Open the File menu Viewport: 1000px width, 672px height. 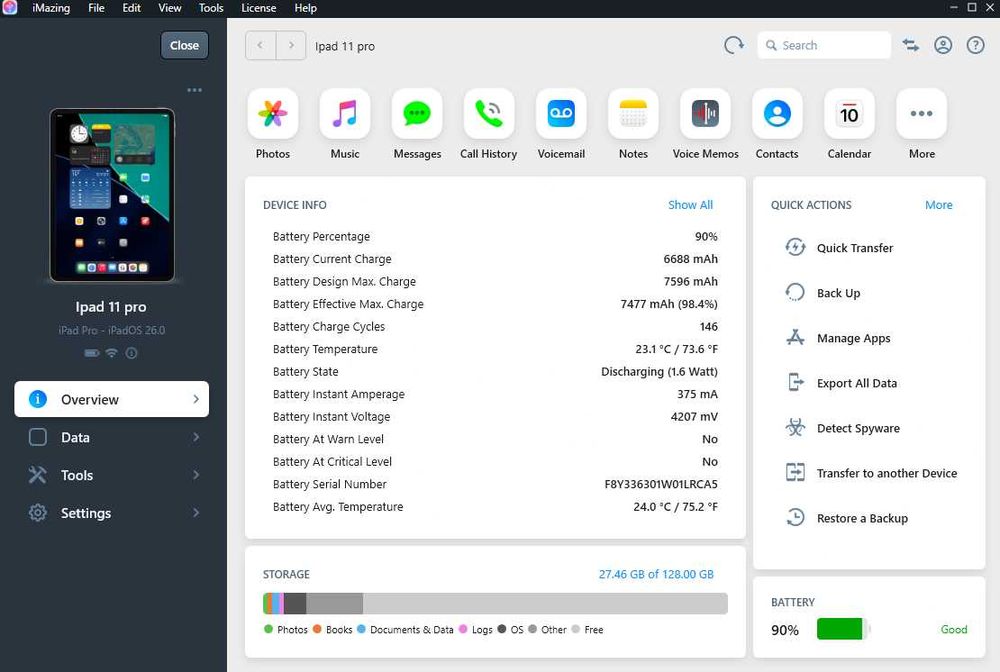[96, 8]
